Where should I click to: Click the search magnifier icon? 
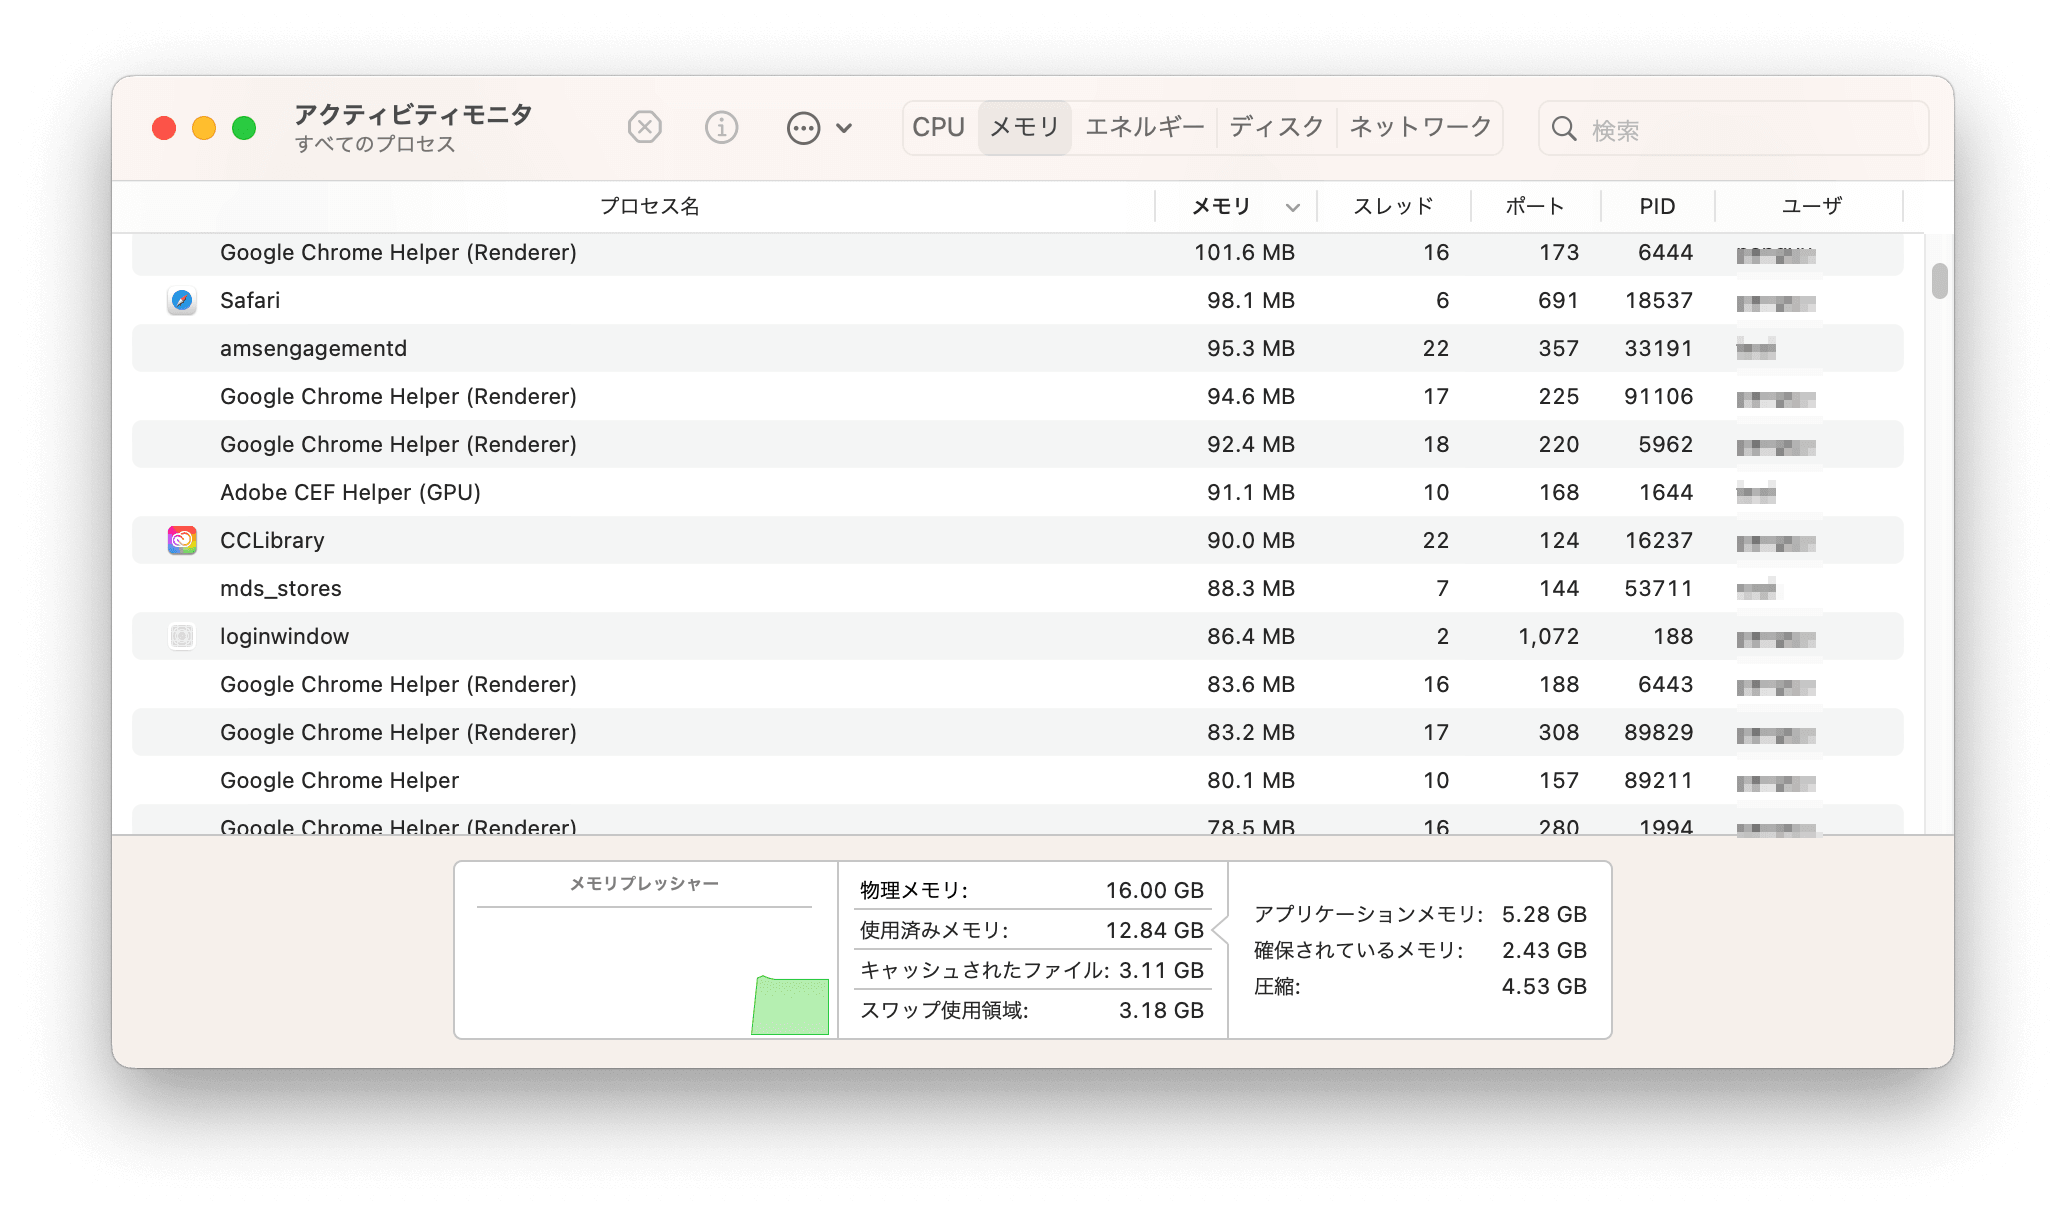point(1564,129)
